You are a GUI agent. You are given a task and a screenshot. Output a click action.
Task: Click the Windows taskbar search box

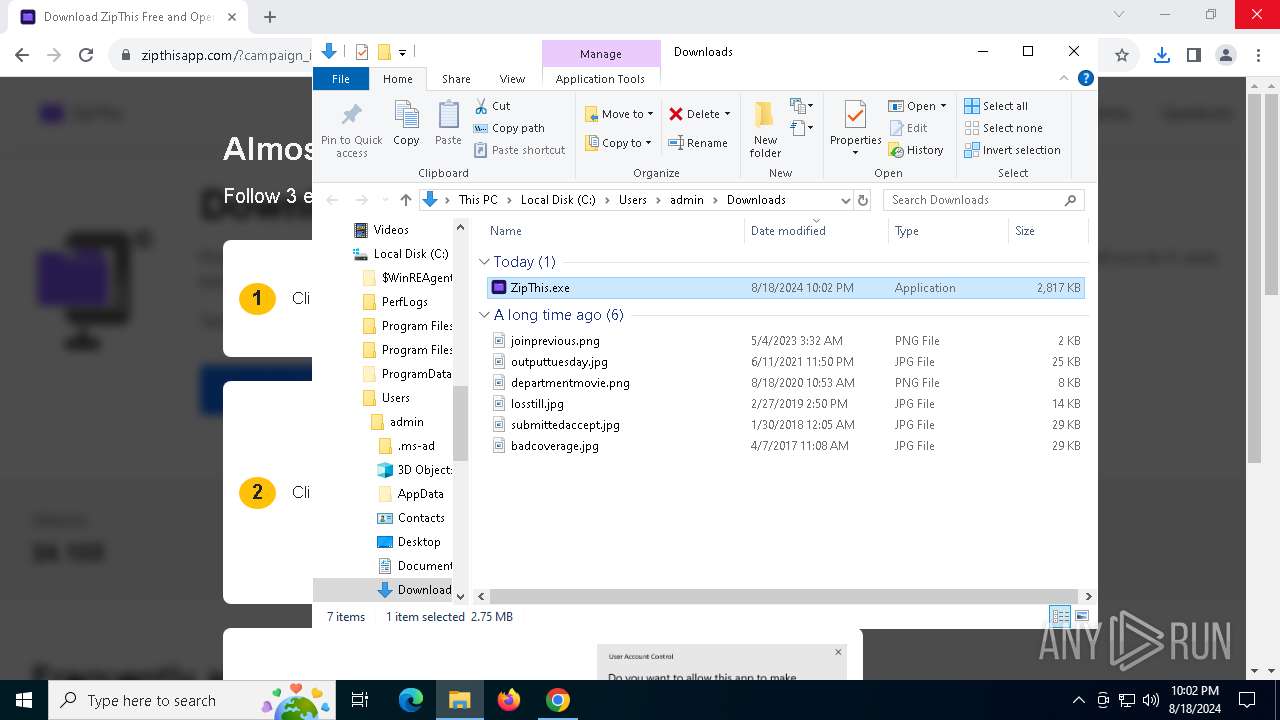click(190, 700)
